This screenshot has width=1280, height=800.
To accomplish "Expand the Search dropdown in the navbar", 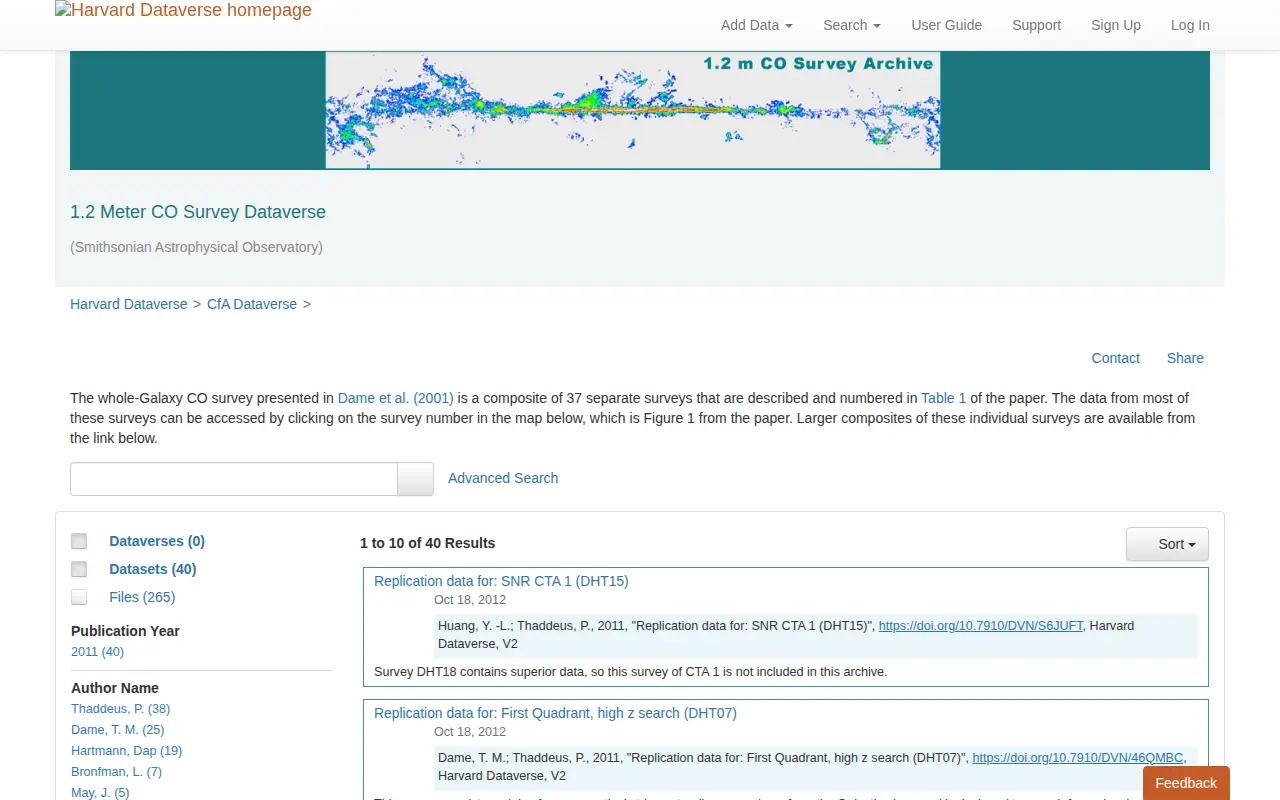I will [x=852, y=25].
